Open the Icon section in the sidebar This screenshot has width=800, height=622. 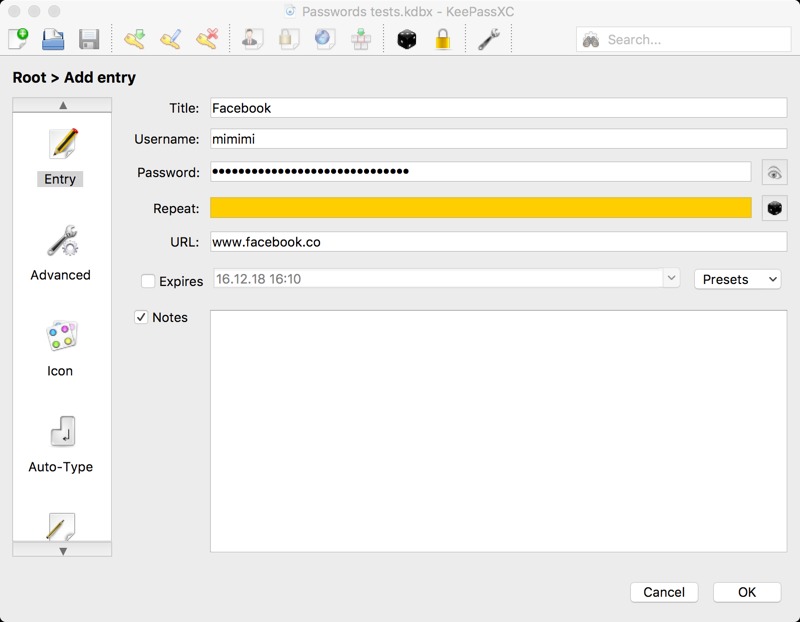pyautogui.click(x=60, y=349)
